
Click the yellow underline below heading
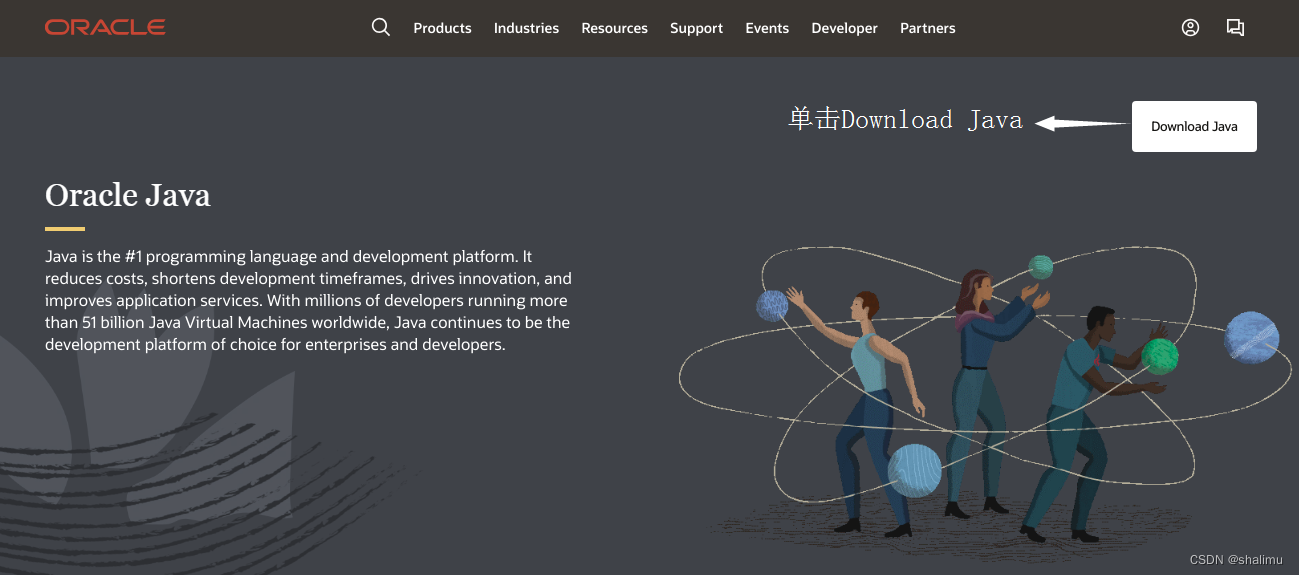65,229
